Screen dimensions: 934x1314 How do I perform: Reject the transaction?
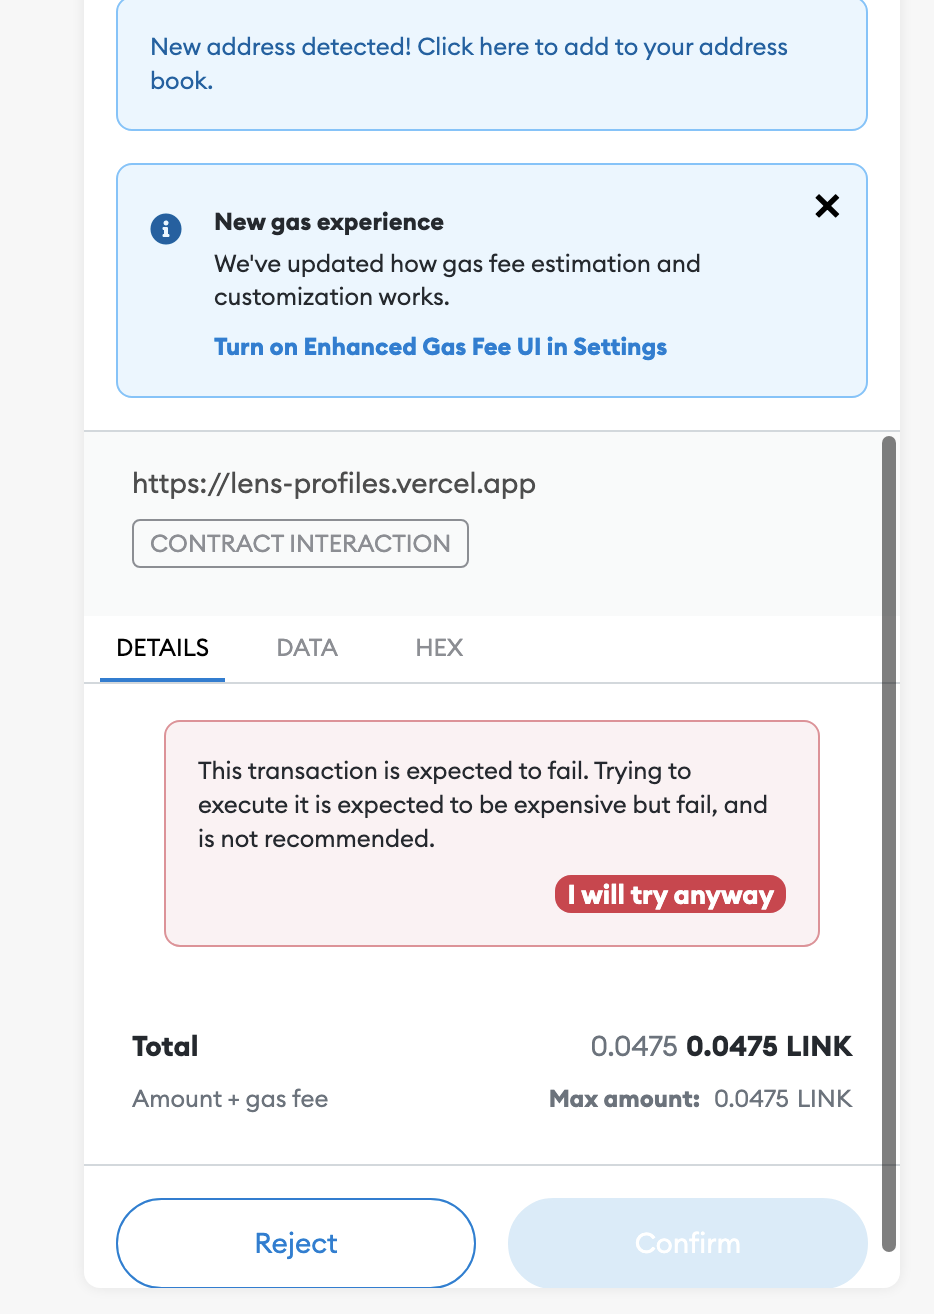tap(295, 1242)
